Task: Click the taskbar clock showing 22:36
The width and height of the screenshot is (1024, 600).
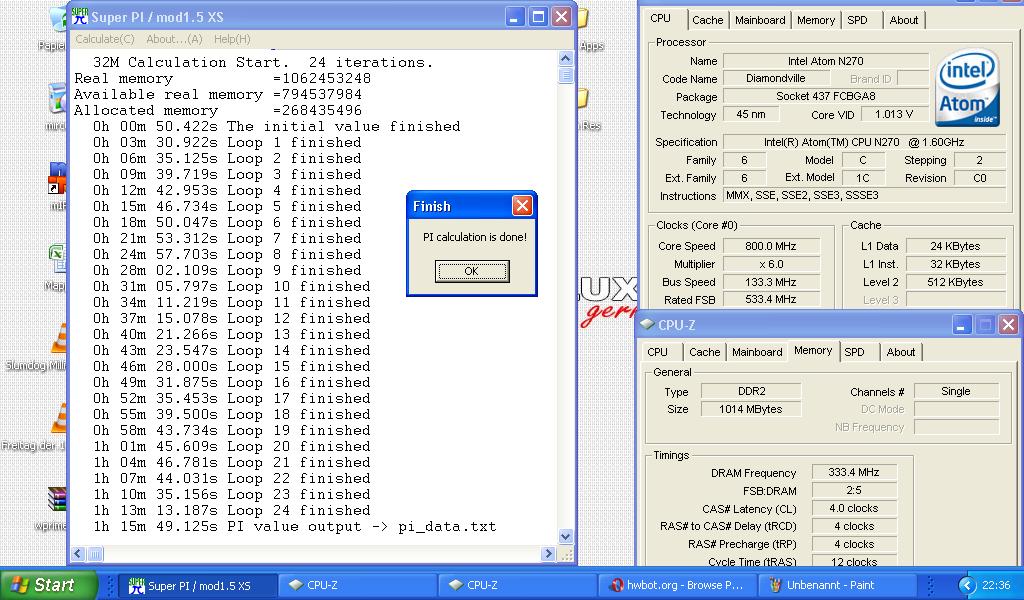Action: pos(996,586)
